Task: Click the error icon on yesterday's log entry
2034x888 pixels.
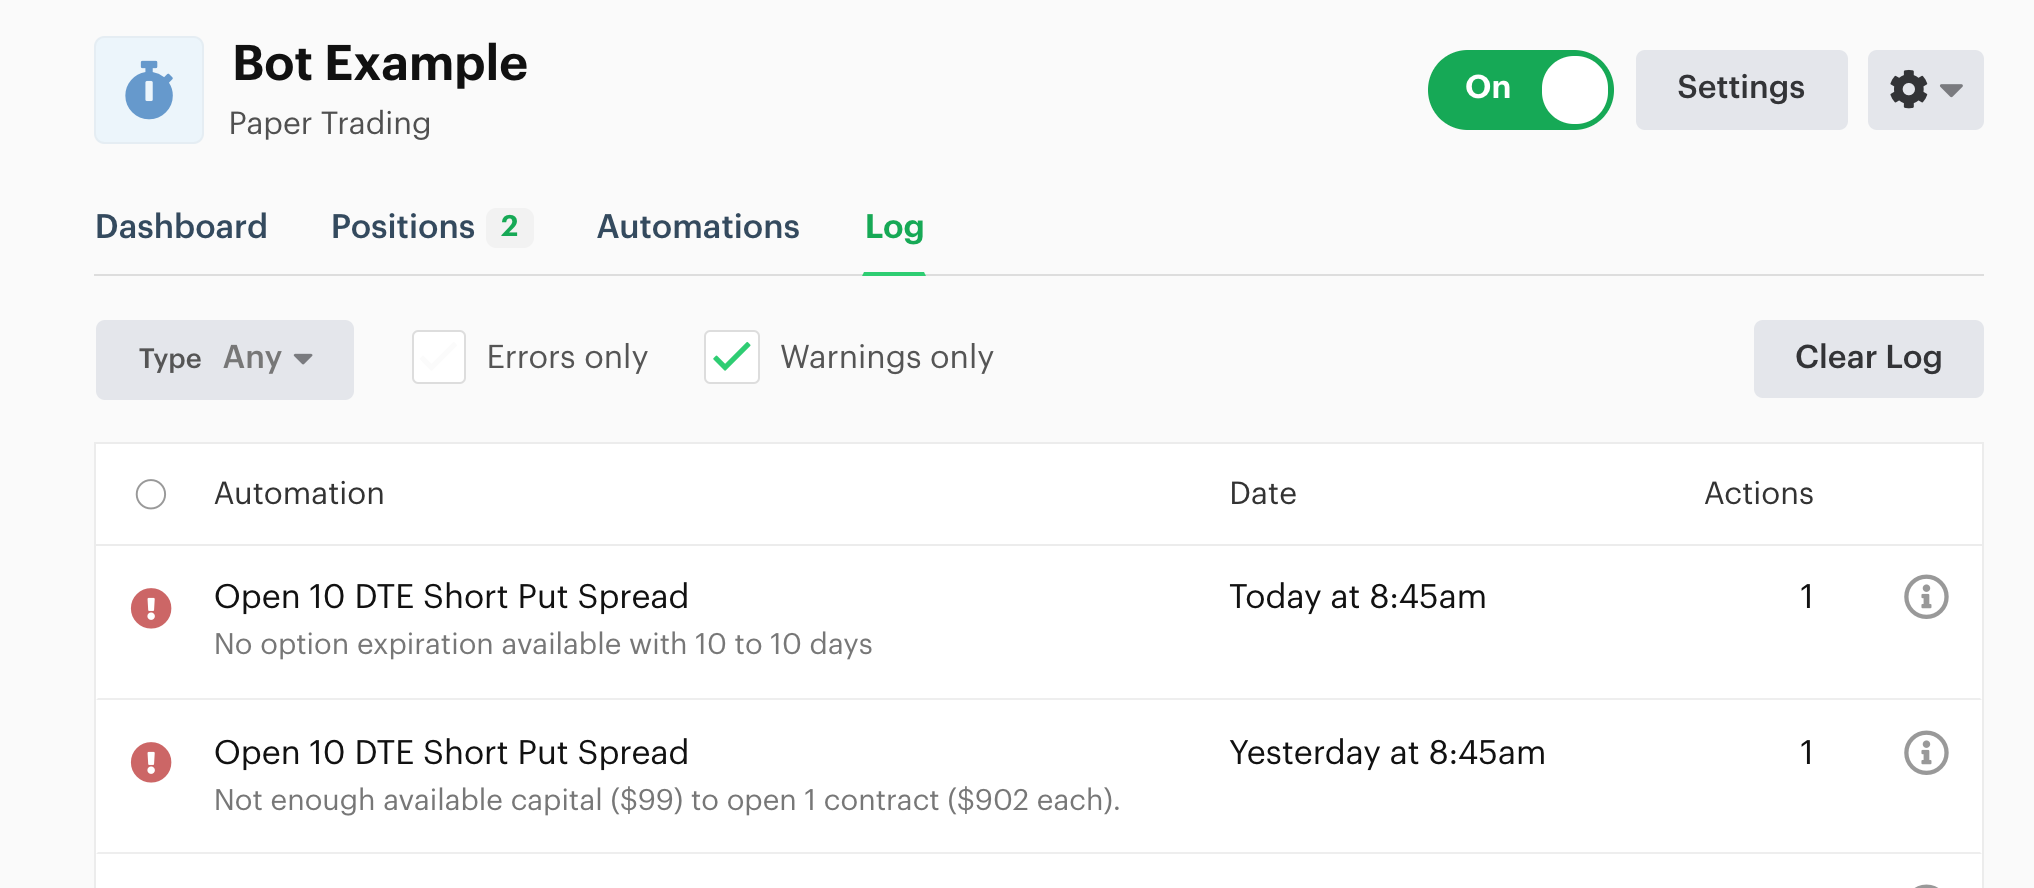Action: (151, 763)
